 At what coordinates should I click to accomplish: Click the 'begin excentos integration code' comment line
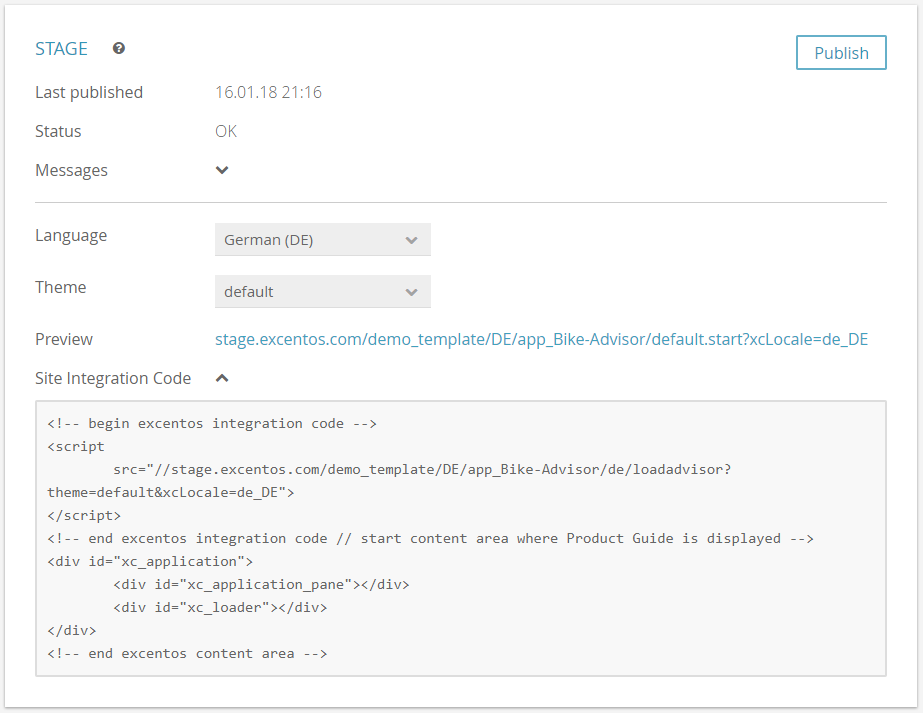click(212, 423)
